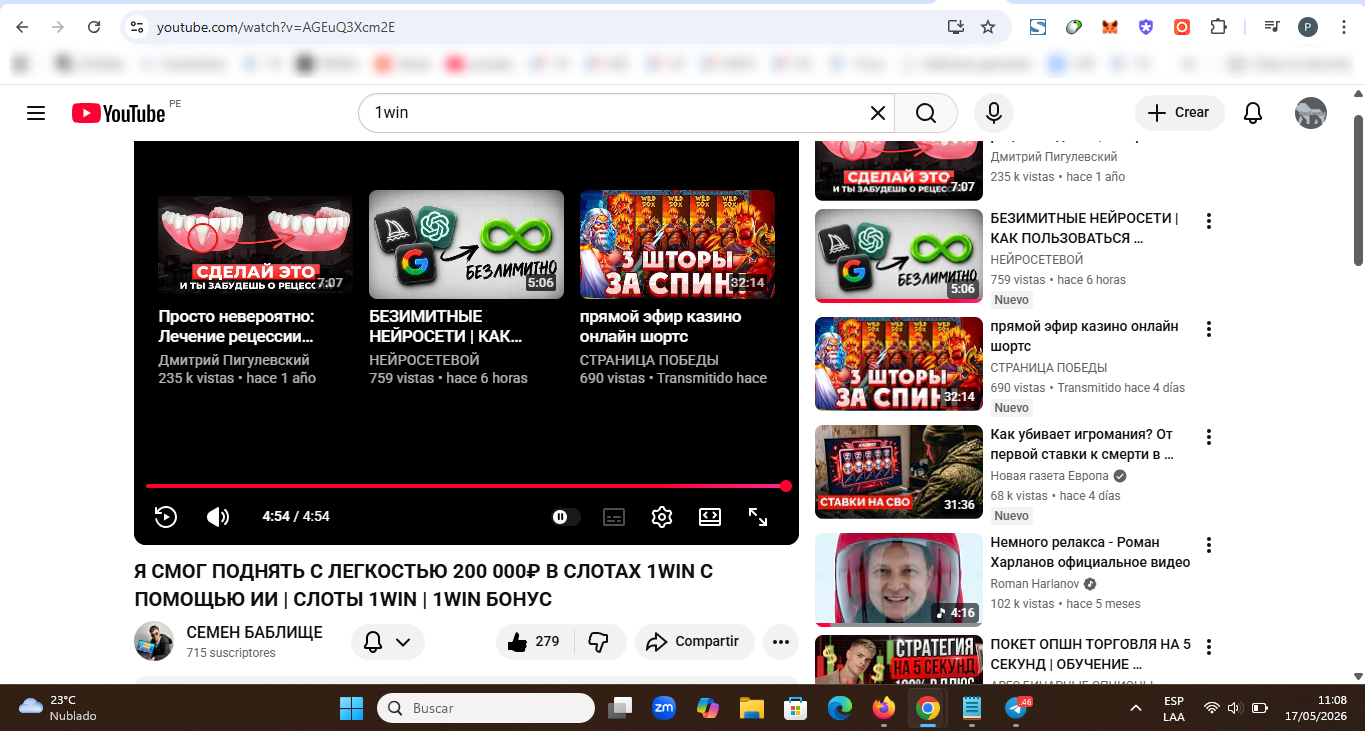
Task: Click the Compartir share button
Action: pos(694,642)
